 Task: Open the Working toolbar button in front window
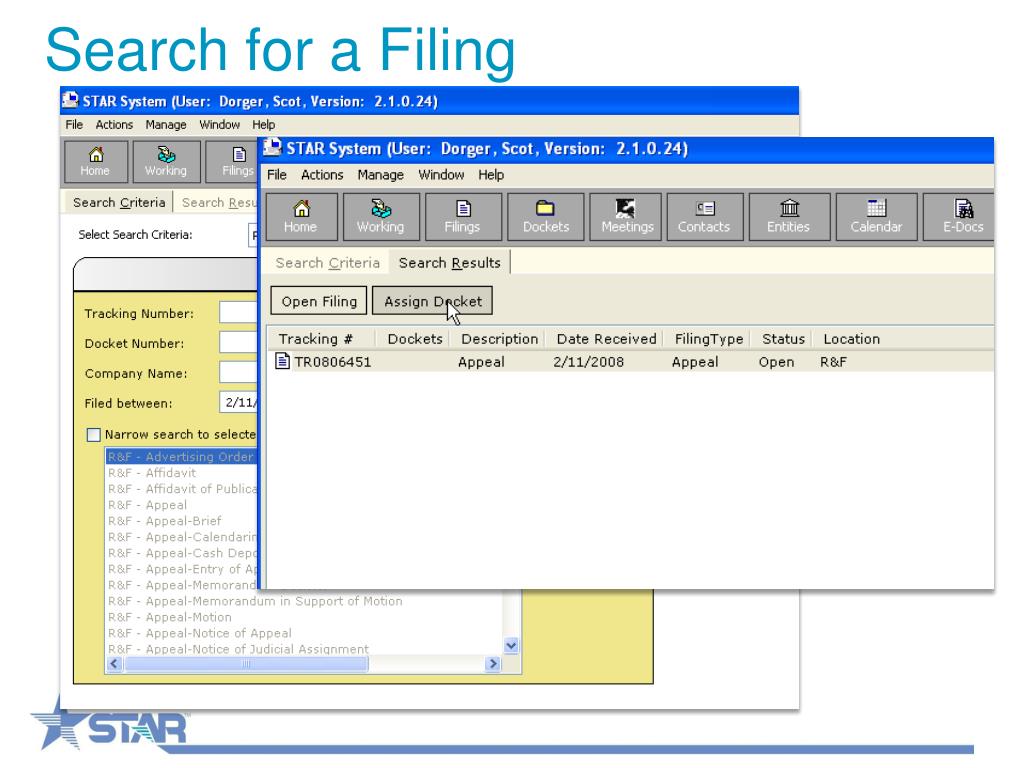coord(380,217)
